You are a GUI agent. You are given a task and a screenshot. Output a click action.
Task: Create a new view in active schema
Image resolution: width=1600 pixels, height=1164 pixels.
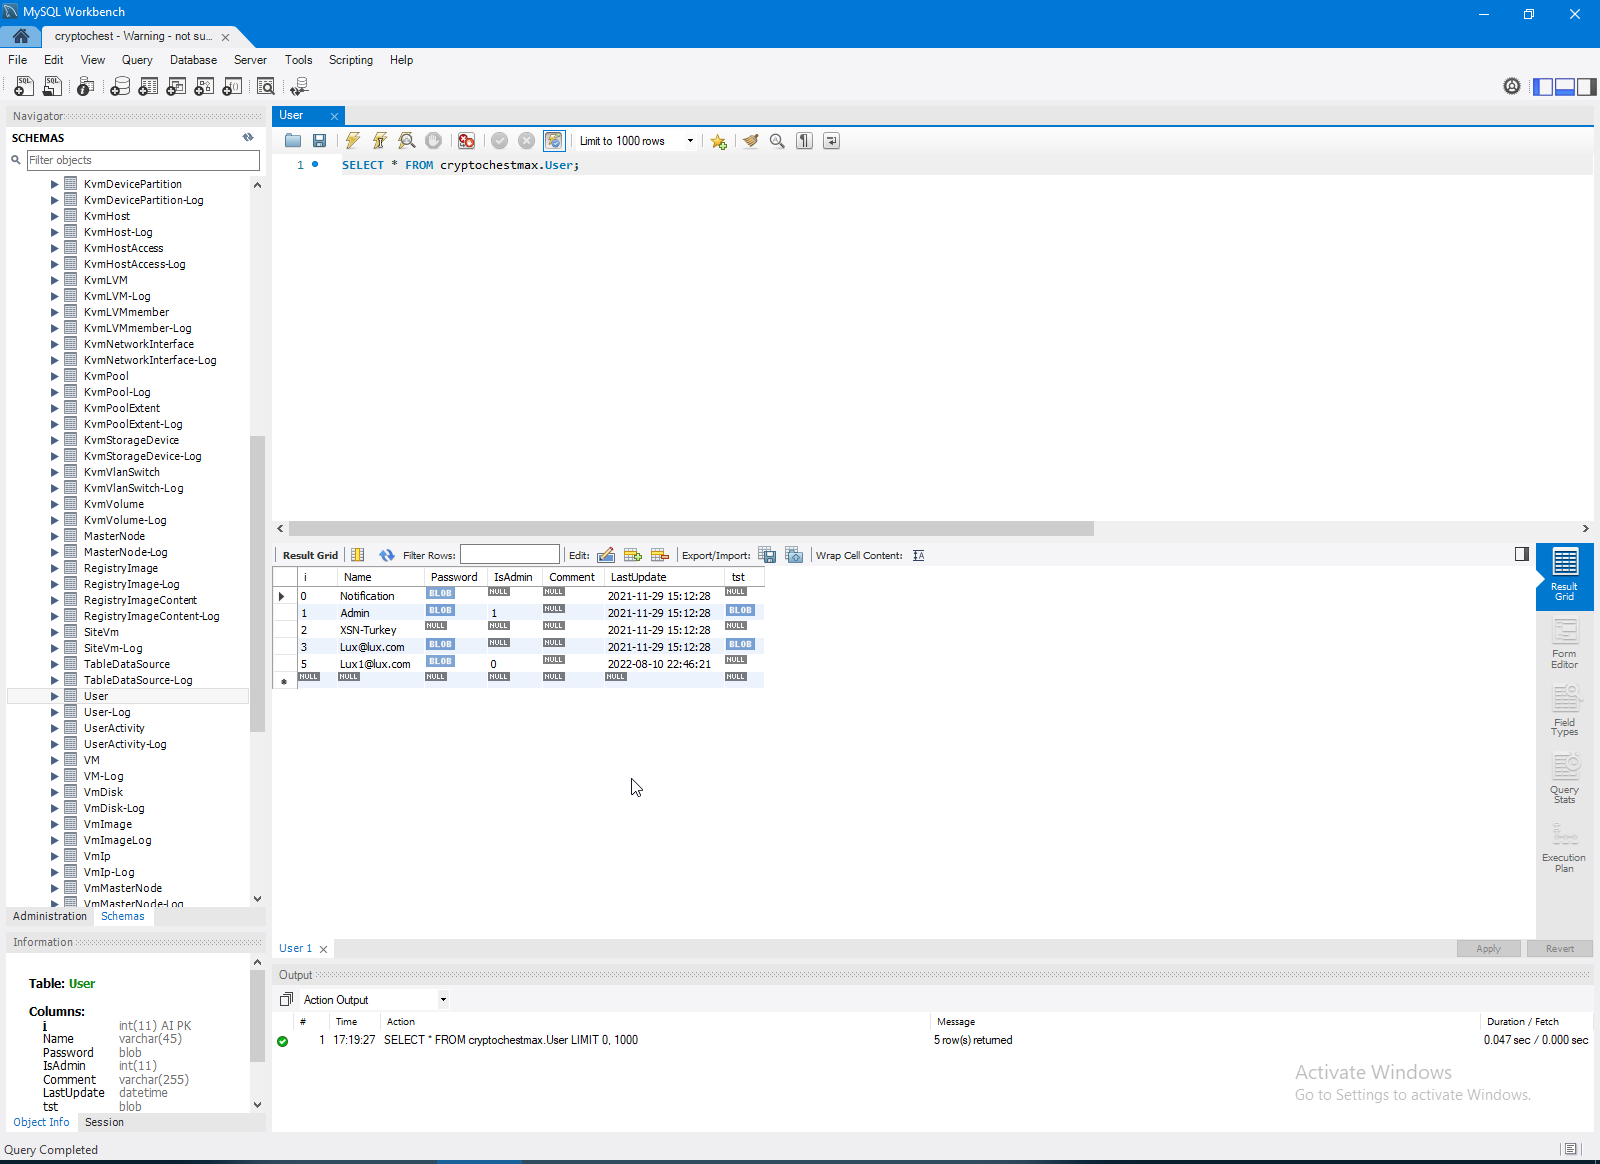coord(176,87)
